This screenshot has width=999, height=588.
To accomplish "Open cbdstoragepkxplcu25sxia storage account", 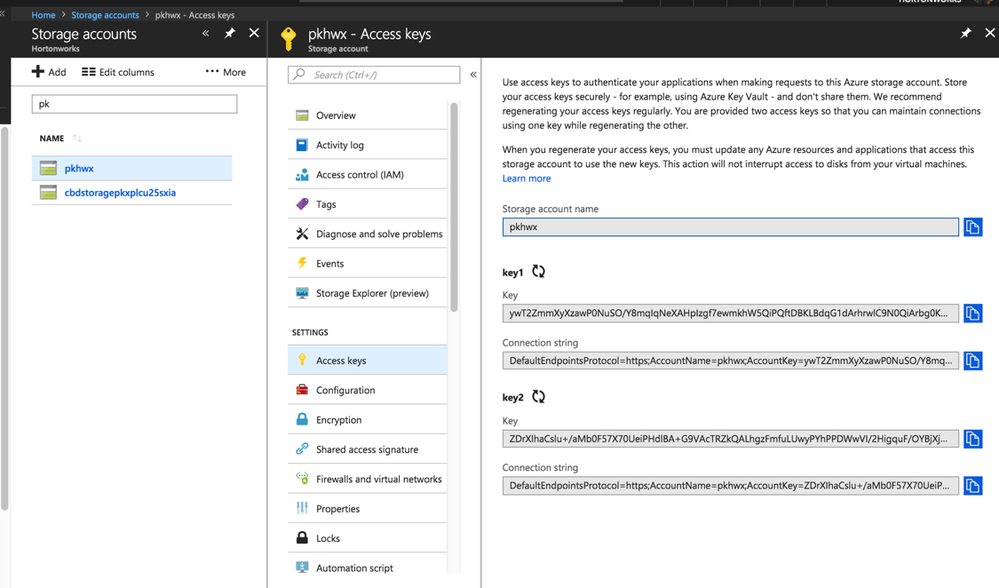I will pos(120,192).
